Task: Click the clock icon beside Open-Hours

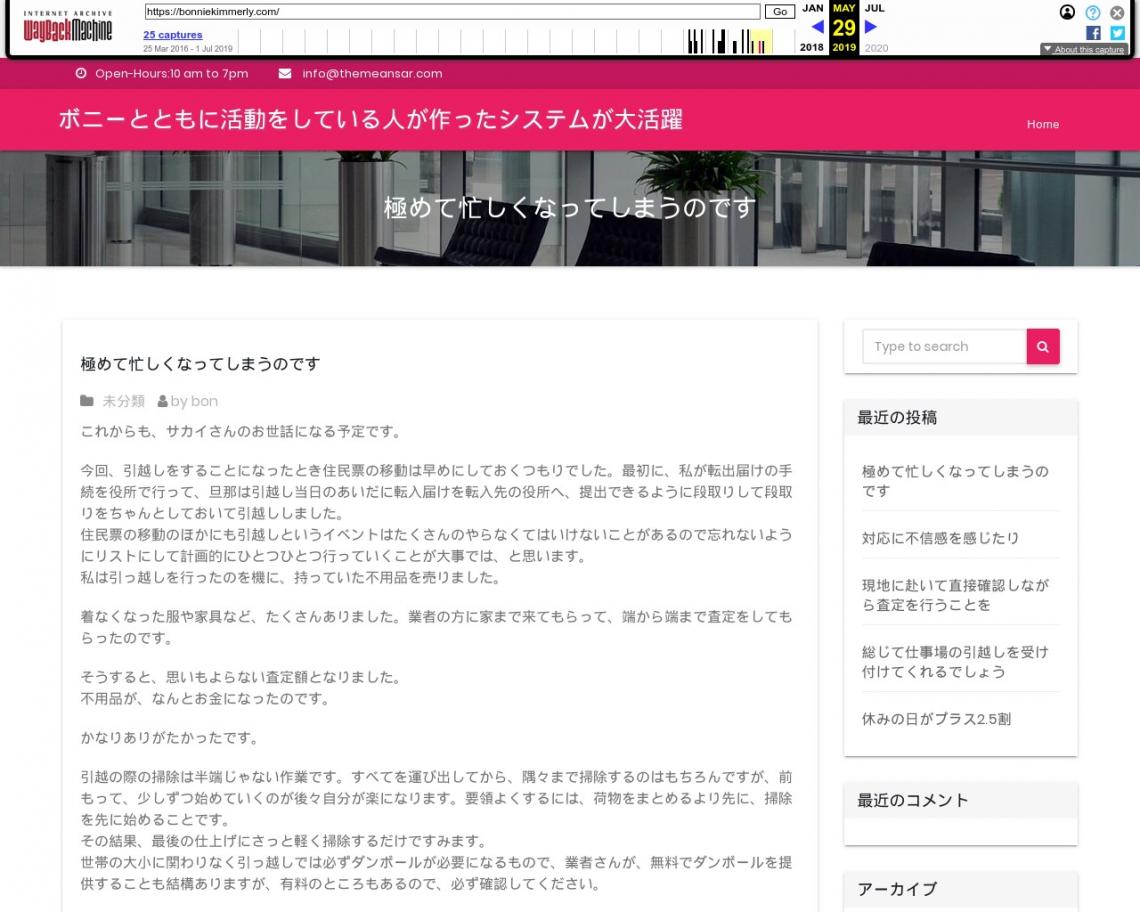Action: click(x=81, y=73)
